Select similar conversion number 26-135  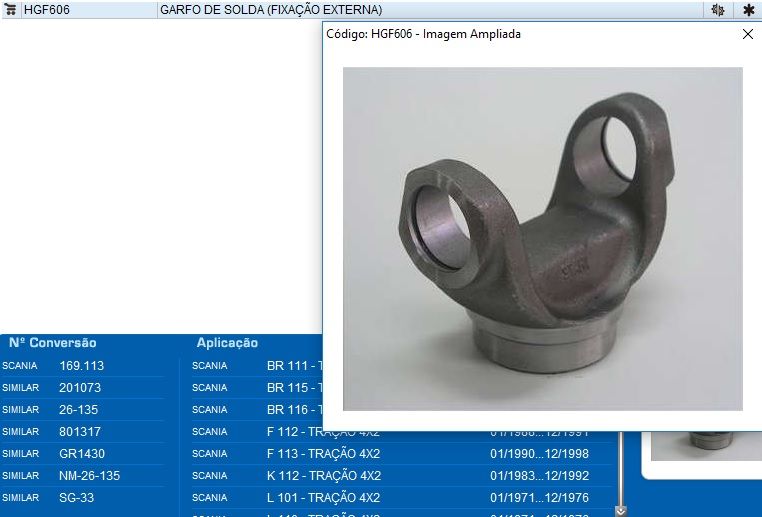tap(78, 410)
